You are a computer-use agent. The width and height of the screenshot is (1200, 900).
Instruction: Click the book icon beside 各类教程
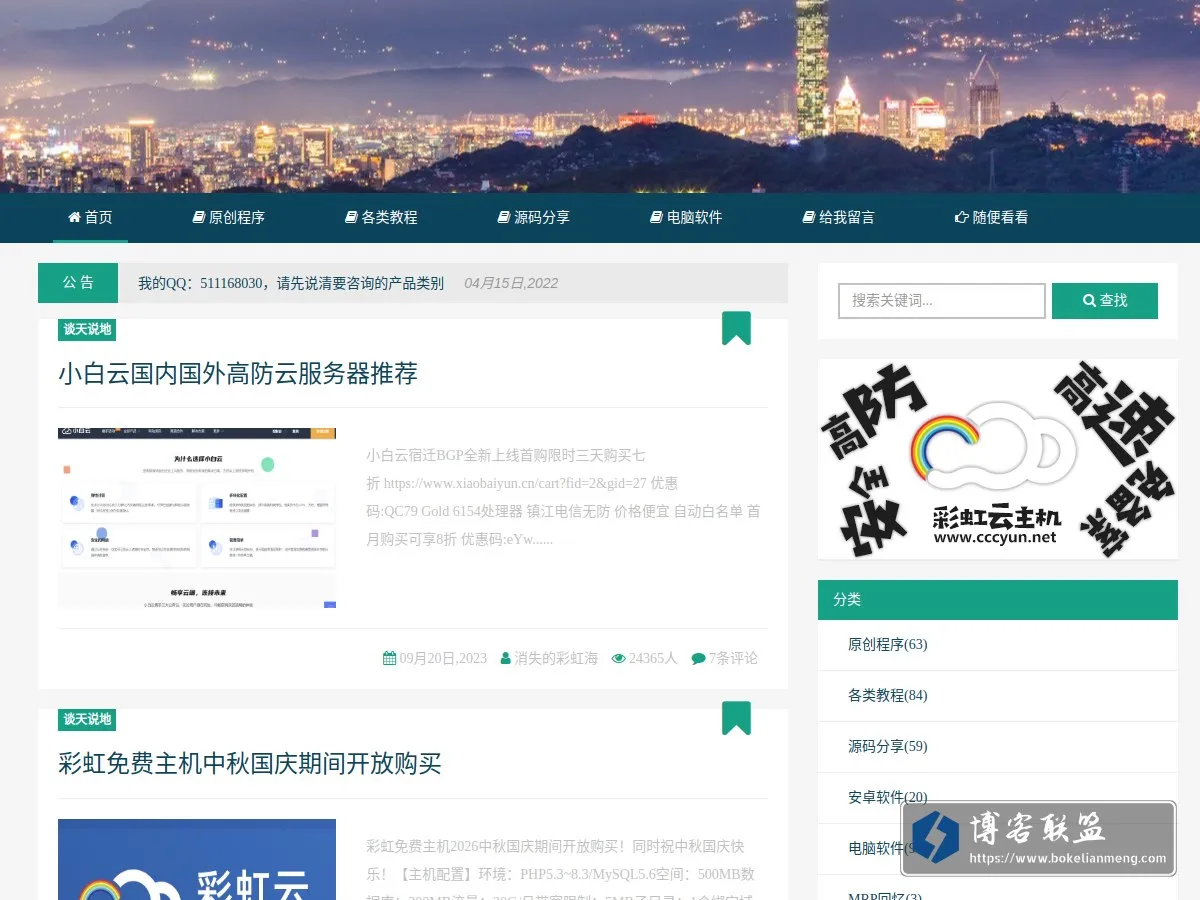click(351, 217)
